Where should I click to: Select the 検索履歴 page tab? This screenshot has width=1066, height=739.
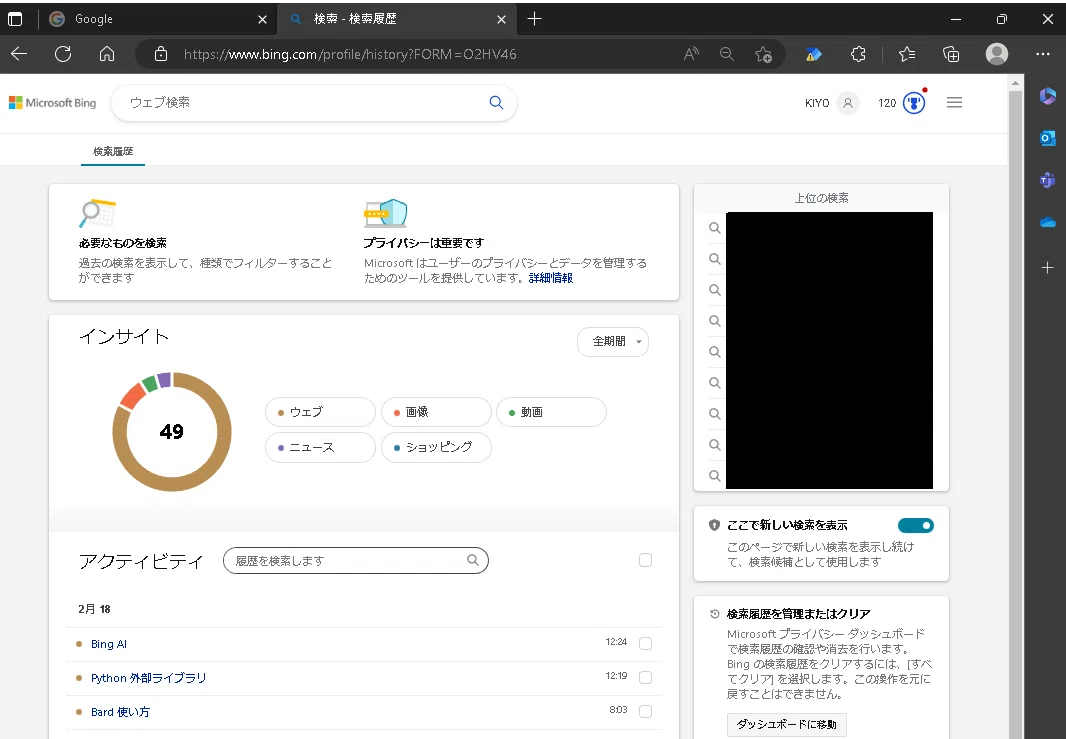[x=113, y=151]
